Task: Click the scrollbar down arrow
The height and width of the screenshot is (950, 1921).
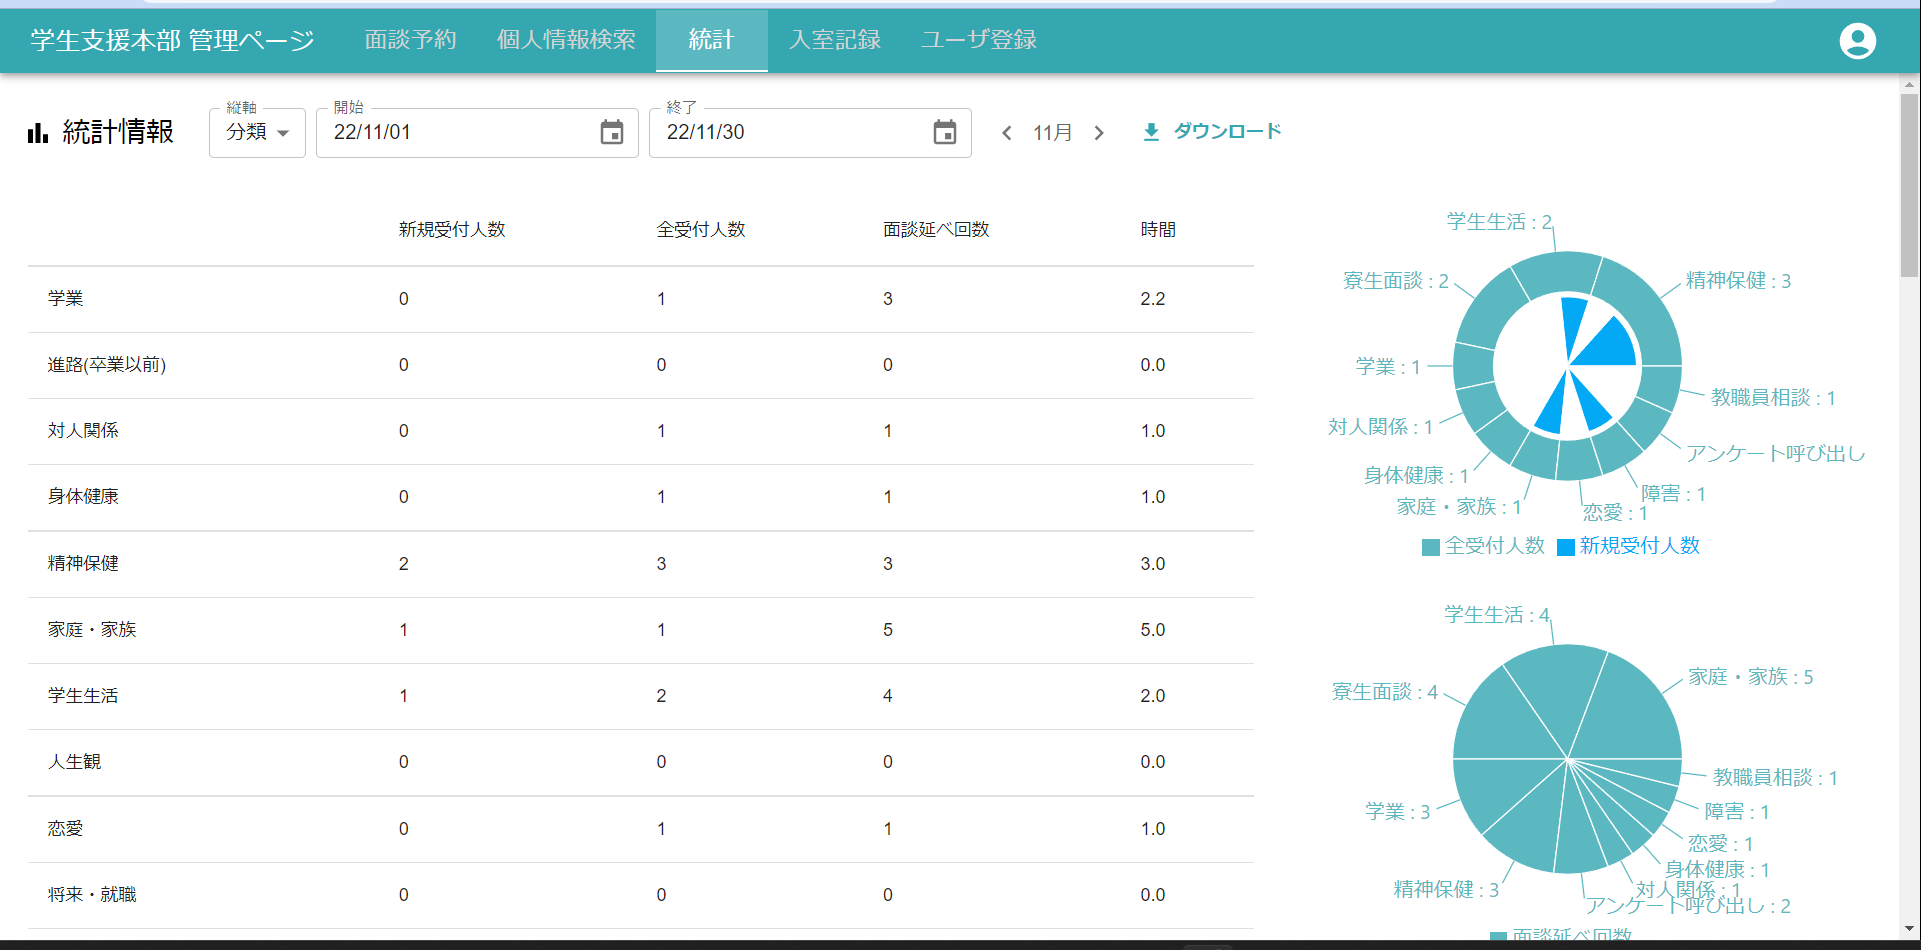Action: [x=1909, y=929]
